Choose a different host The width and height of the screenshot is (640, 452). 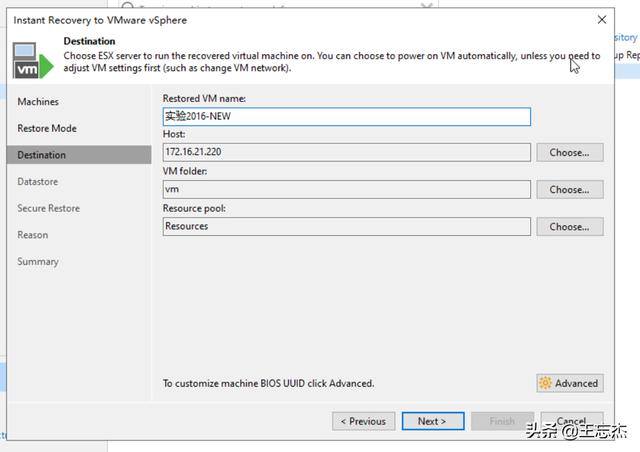point(570,152)
